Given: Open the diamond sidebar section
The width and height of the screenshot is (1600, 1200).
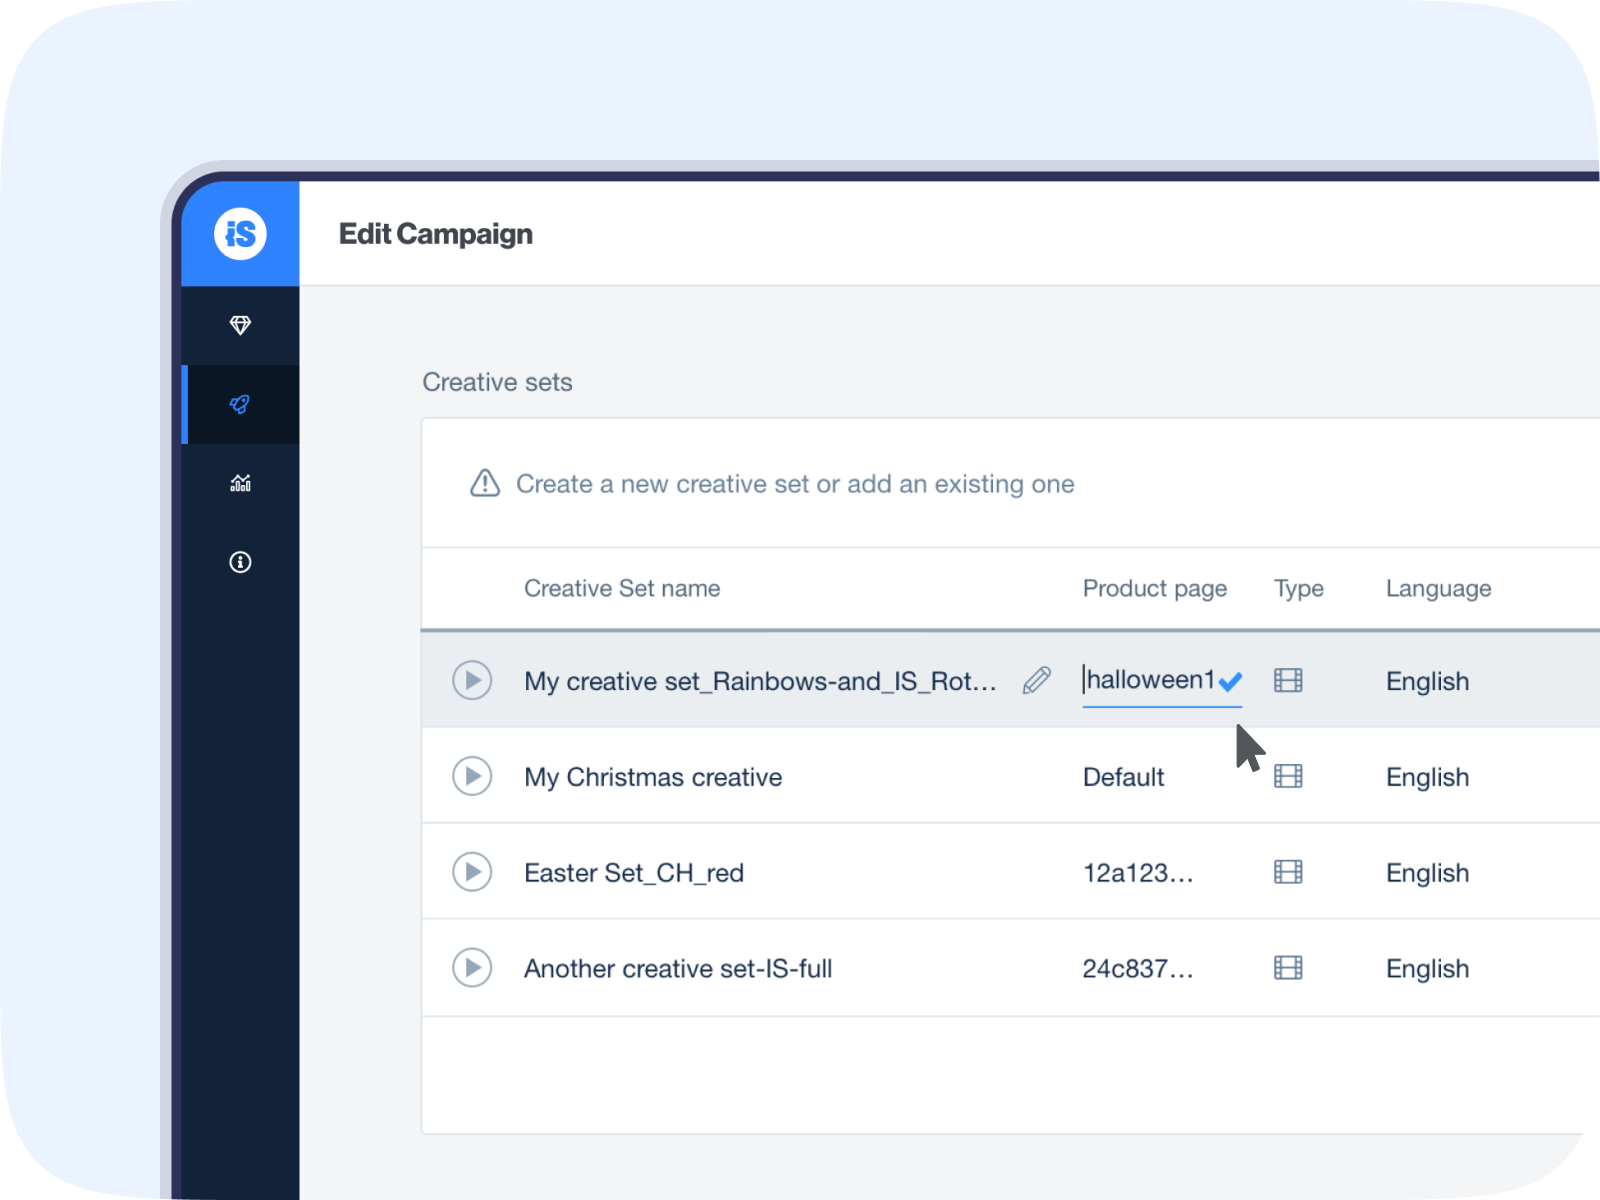Looking at the screenshot, I should click(x=240, y=325).
